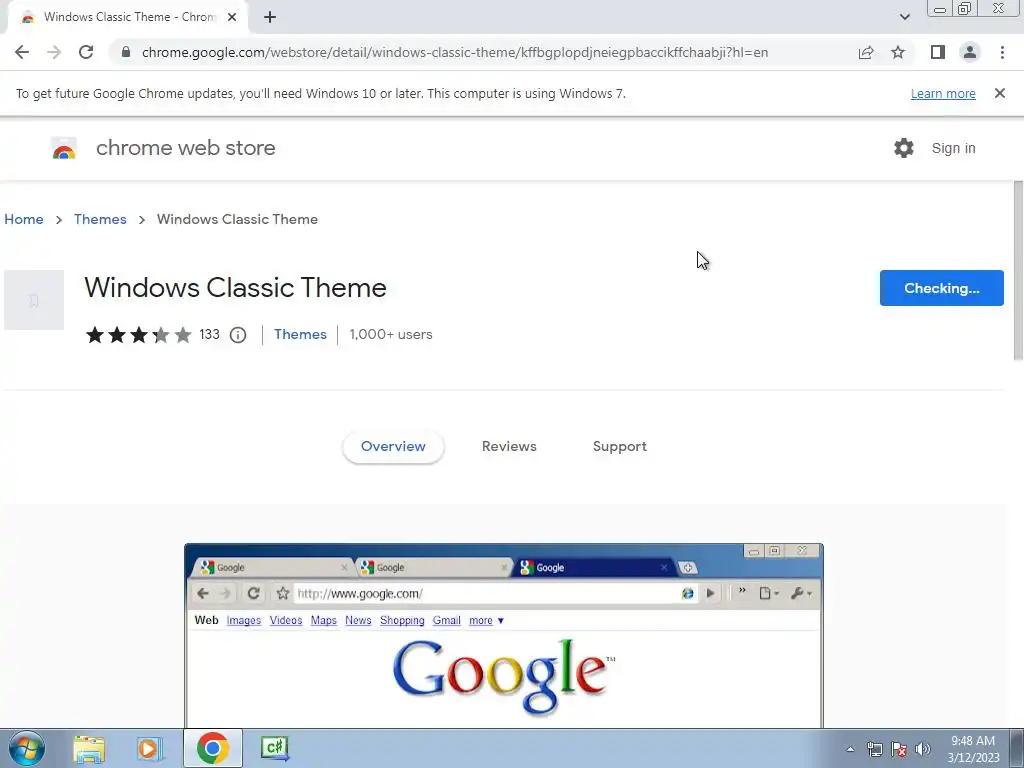Image resolution: width=1024 pixels, height=768 pixels.
Task: Open the Learn more link
Action: pyautogui.click(x=943, y=93)
